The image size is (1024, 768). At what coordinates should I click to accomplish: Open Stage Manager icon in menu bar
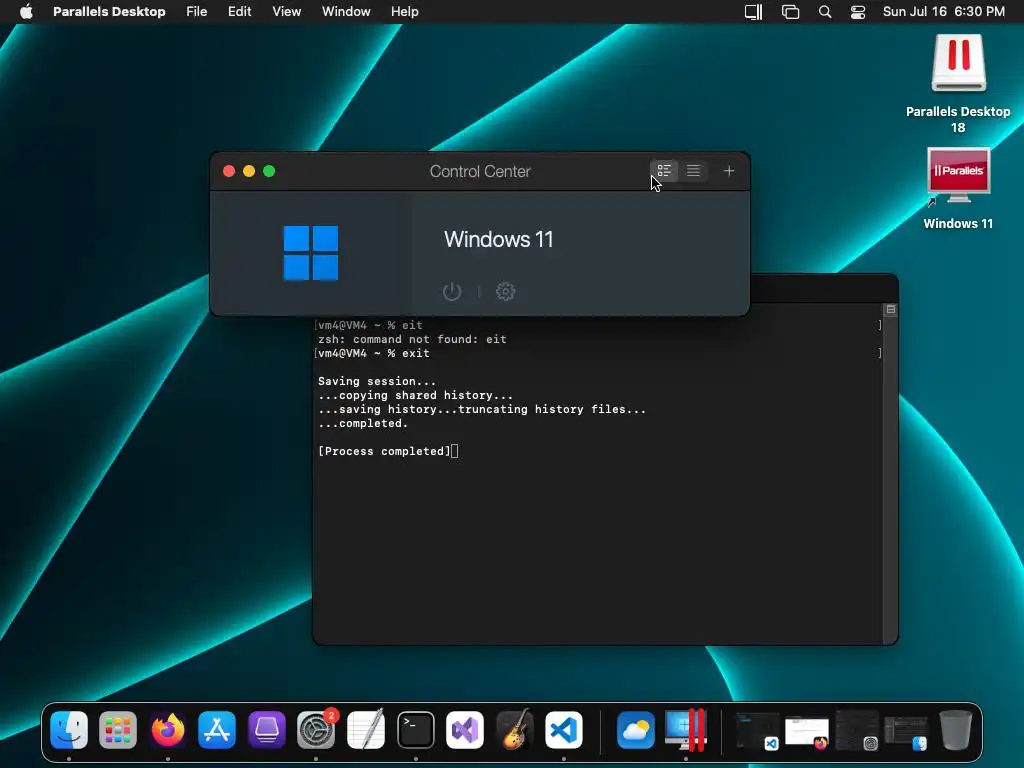790,12
